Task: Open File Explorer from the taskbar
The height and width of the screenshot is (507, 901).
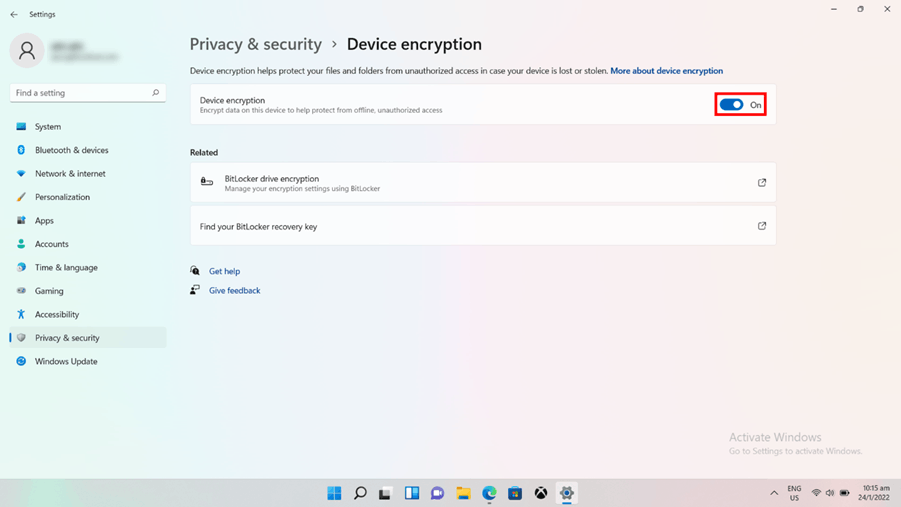Action: coord(463,493)
